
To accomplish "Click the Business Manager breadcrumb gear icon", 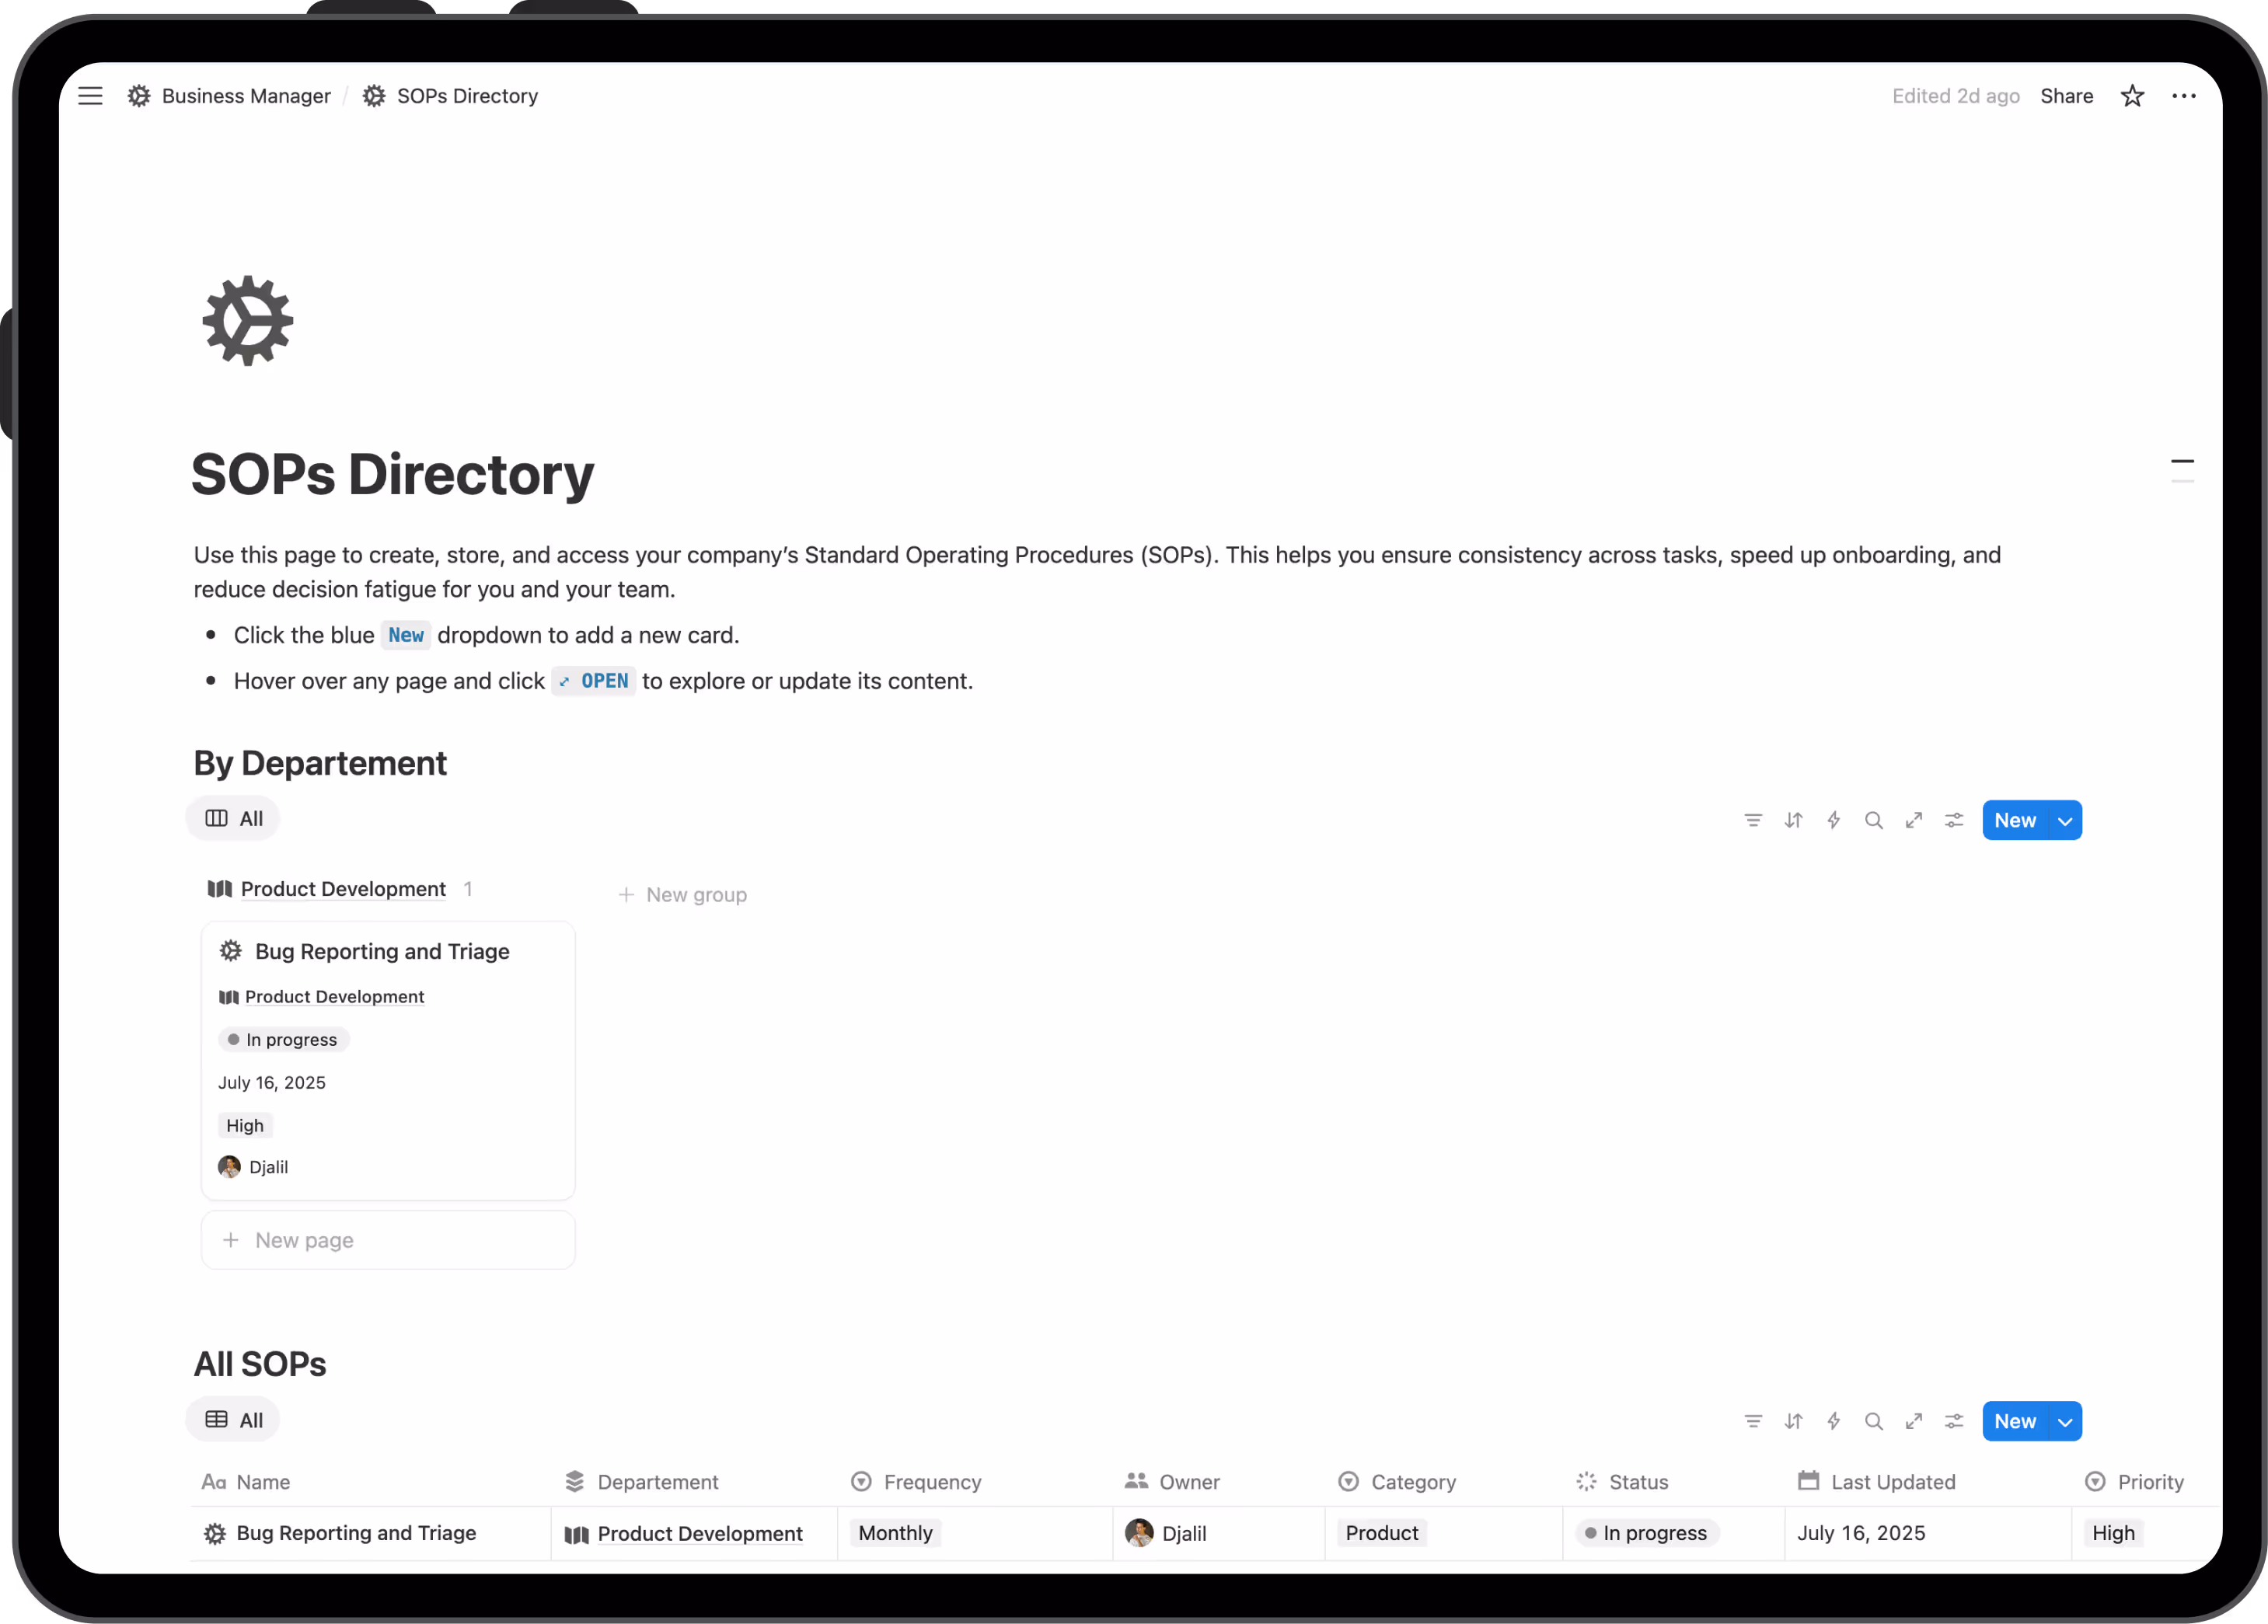I will click(139, 96).
